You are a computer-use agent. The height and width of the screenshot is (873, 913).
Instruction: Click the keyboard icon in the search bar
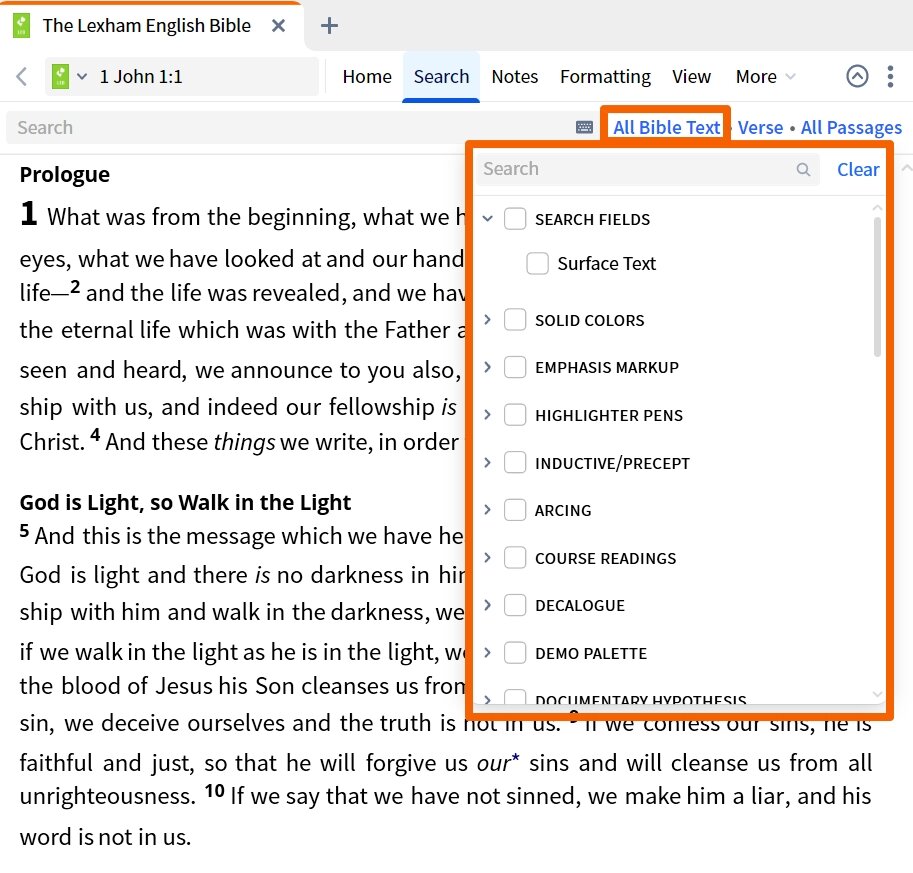point(584,128)
